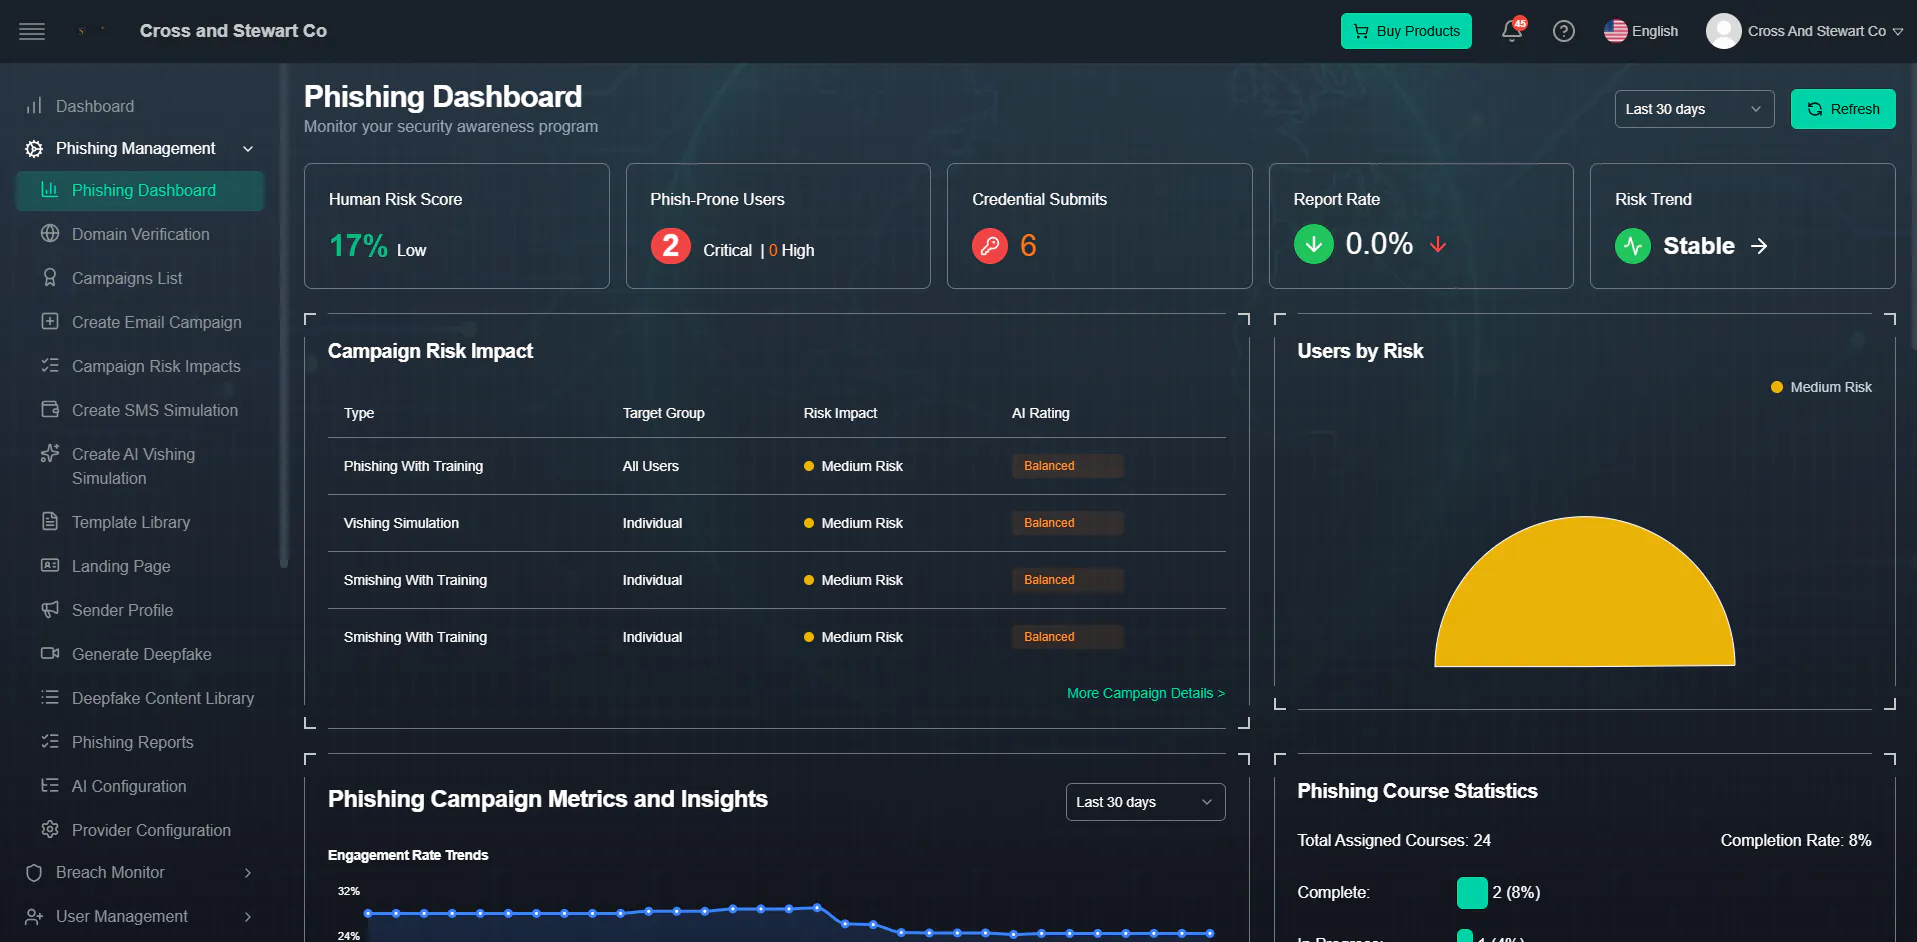The height and width of the screenshot is (942, 1917).
Task: Open the top Last 30 days dropdown
Action: click(x=1694, y=109)
